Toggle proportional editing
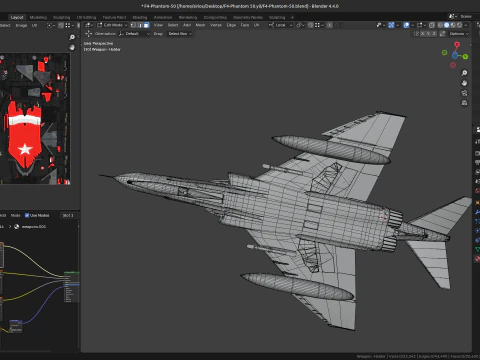 (x=329, y=25)
